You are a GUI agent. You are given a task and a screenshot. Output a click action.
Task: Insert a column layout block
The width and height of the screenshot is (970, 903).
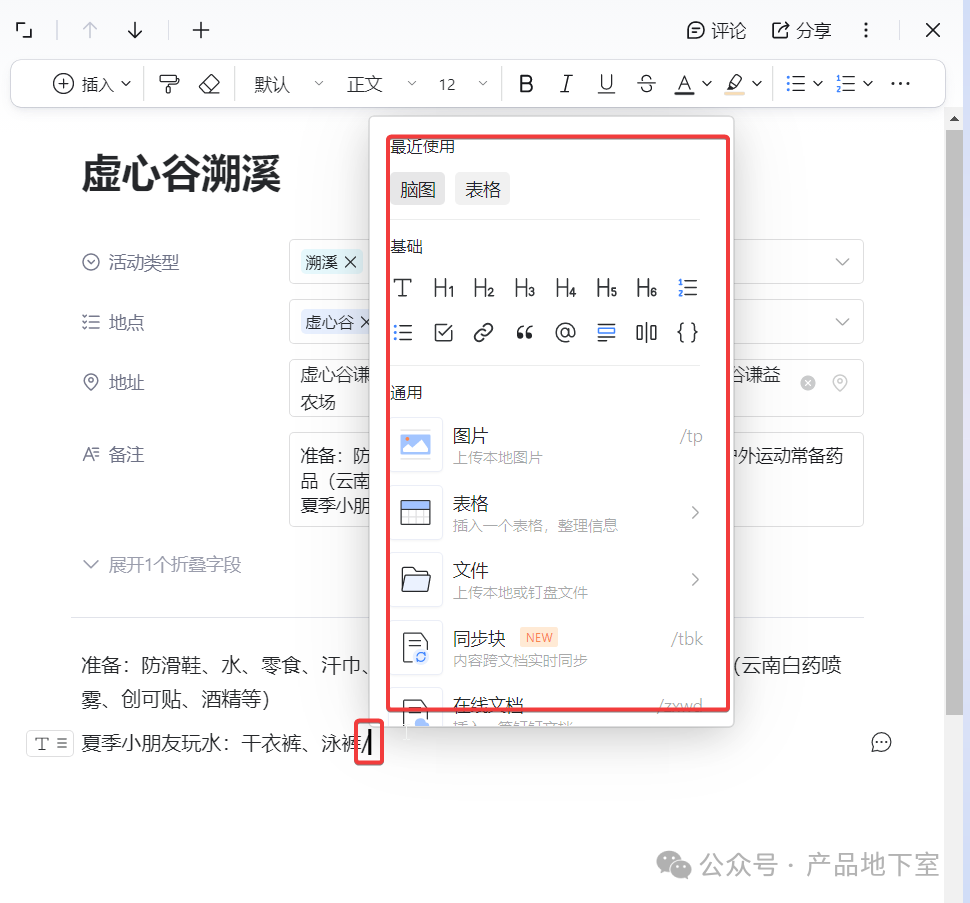[646, 332]
